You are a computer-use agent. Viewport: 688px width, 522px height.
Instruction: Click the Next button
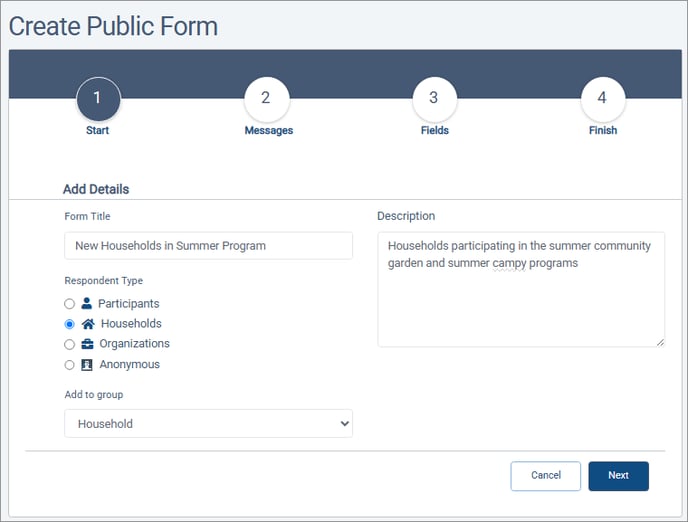618,476
